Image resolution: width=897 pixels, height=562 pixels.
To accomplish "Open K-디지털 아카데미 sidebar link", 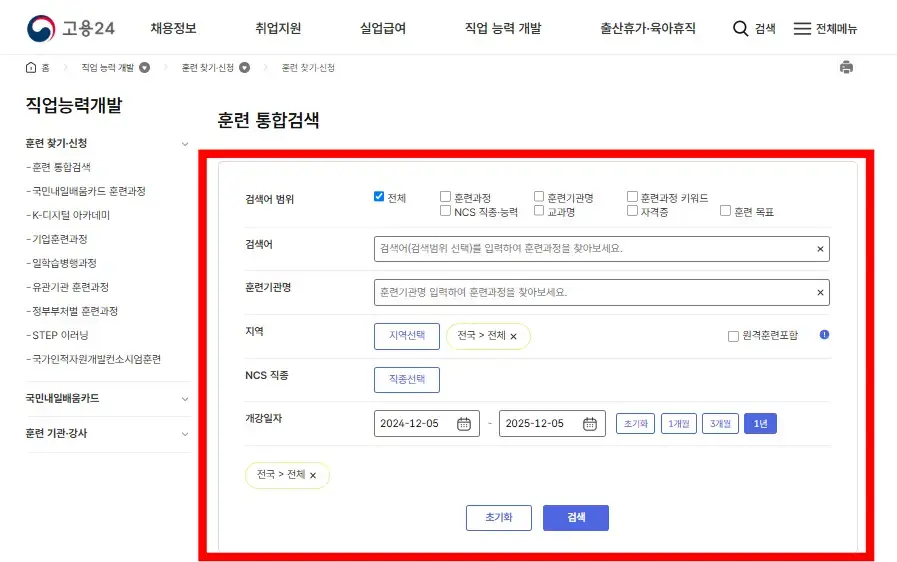I will 69,215.
